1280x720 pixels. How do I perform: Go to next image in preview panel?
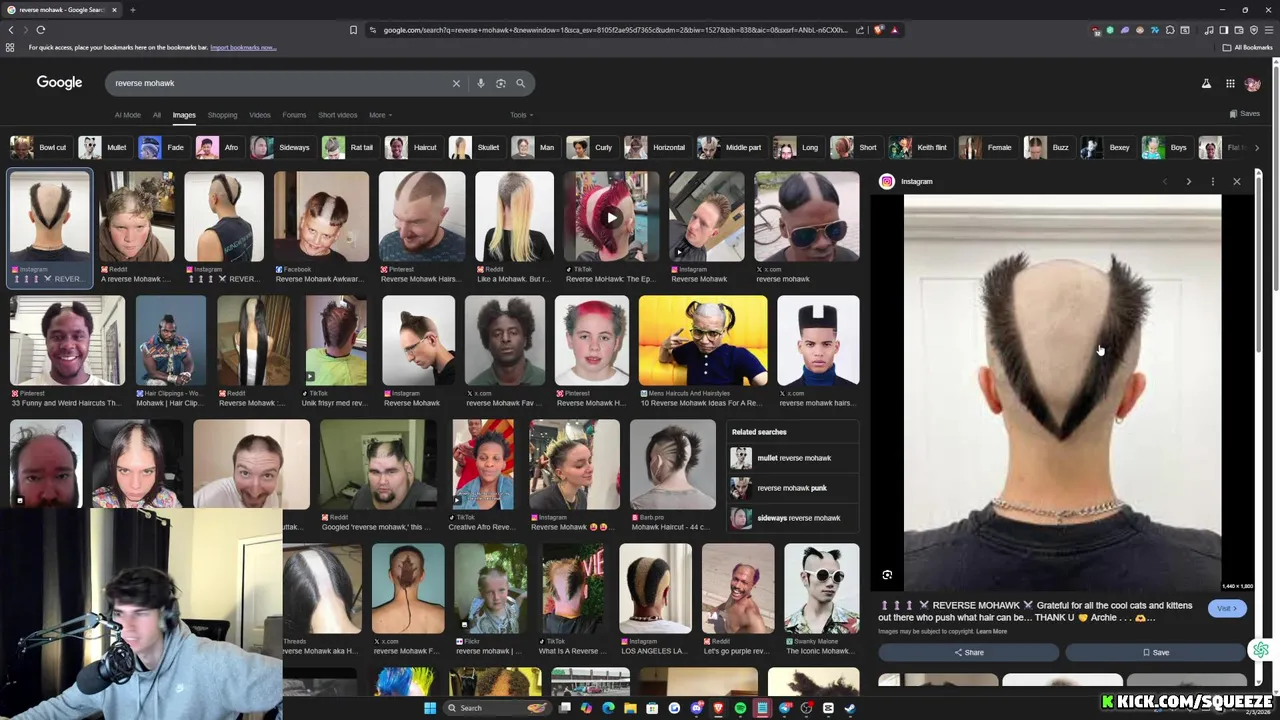[1188, 181]
